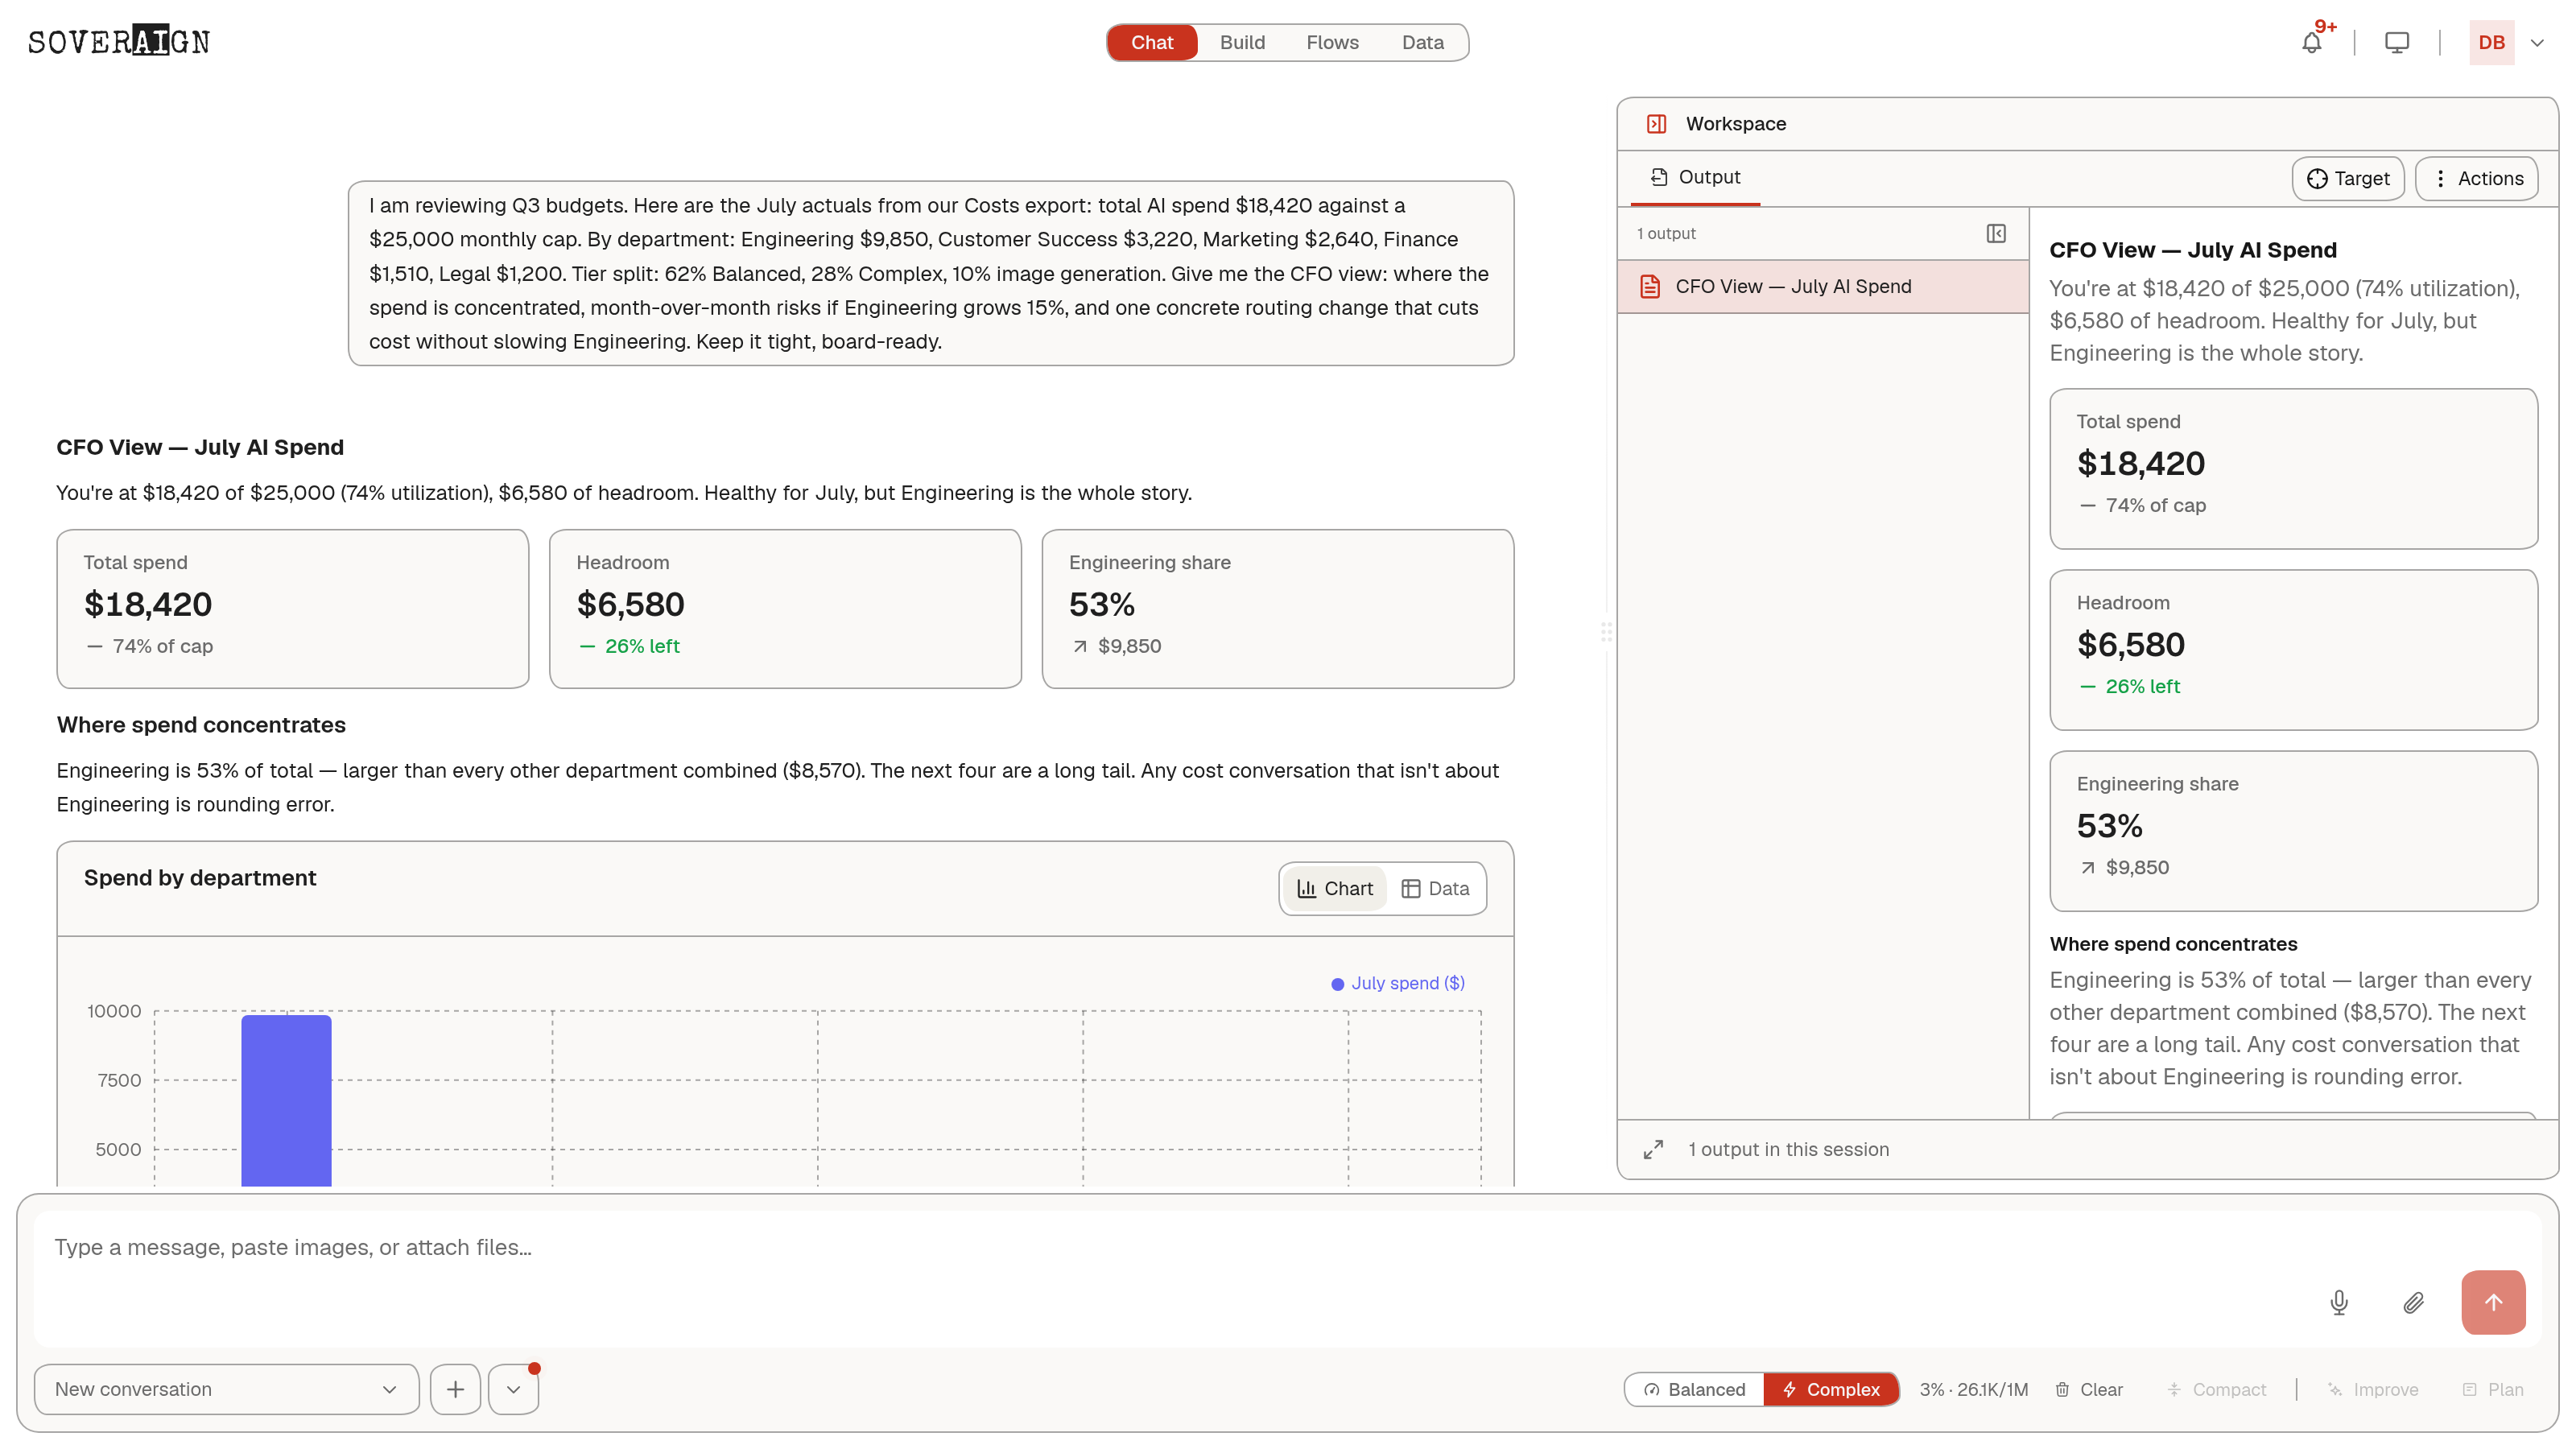The height and width of the screenshot is (1449, 2576).
Task: Select CFO View — July AI Spend output
Action: pos(1822,286)
